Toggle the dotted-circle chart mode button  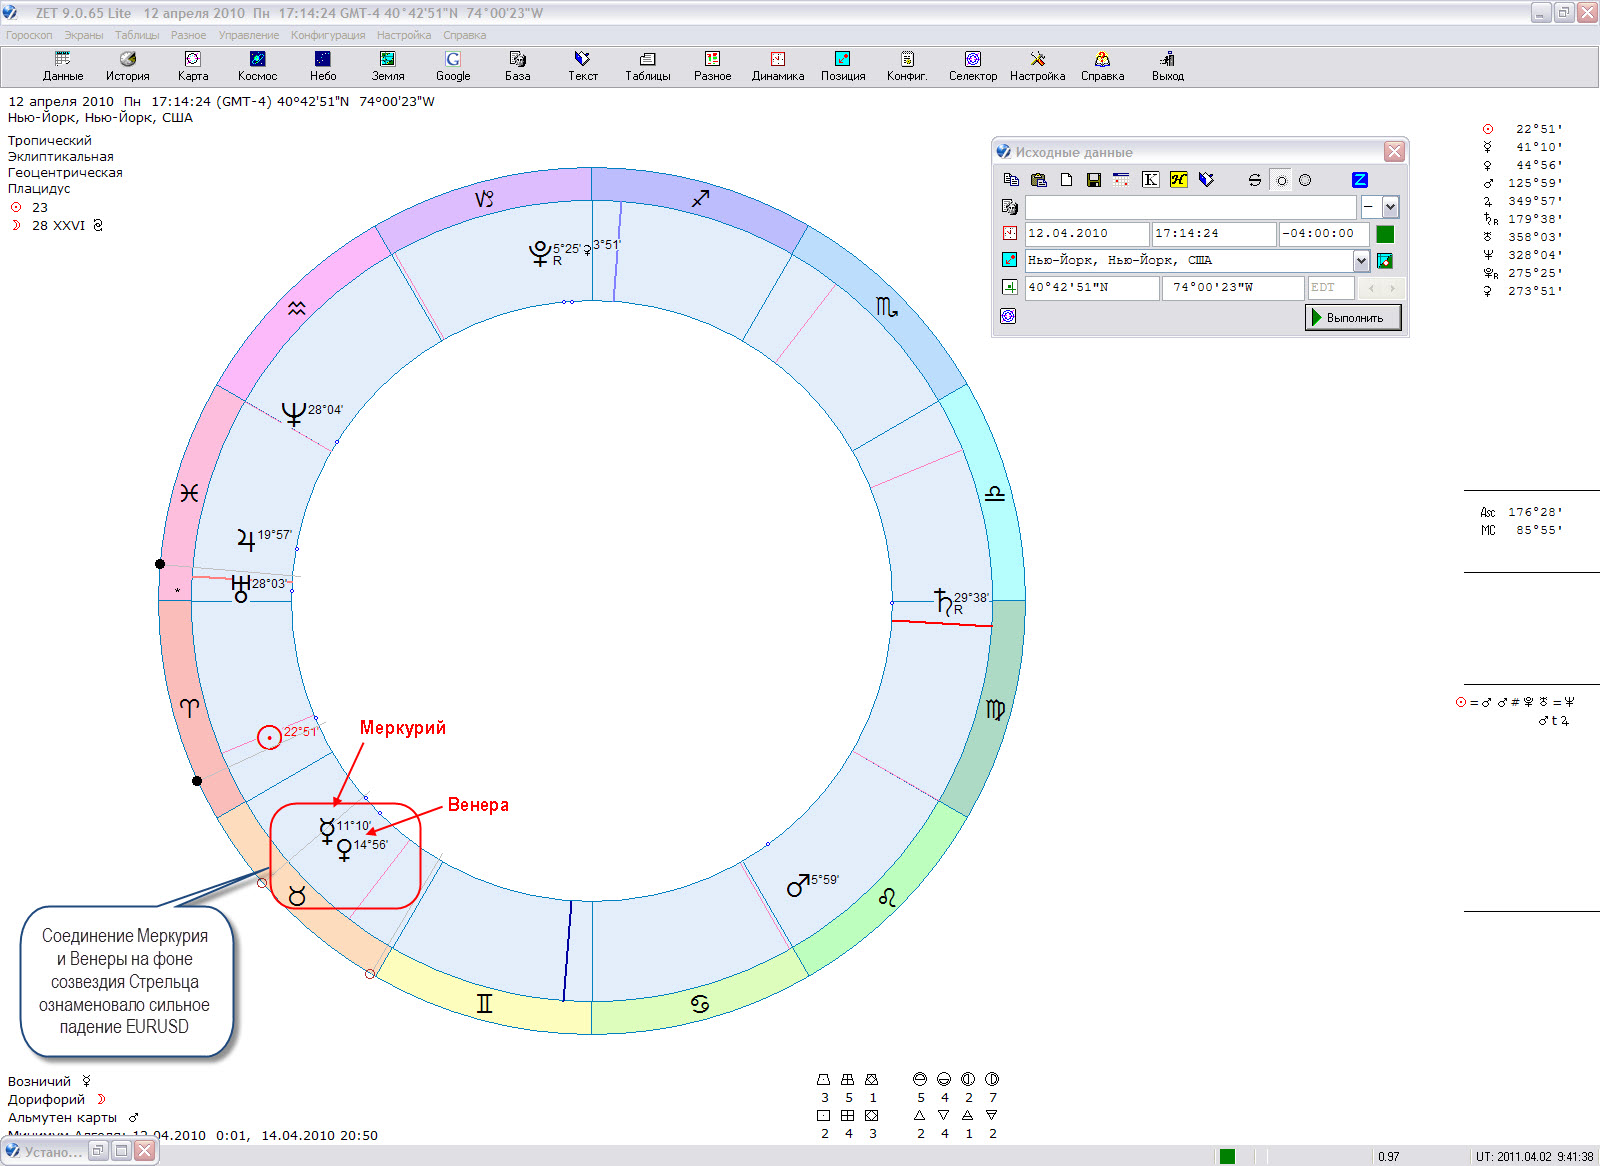1281,180
